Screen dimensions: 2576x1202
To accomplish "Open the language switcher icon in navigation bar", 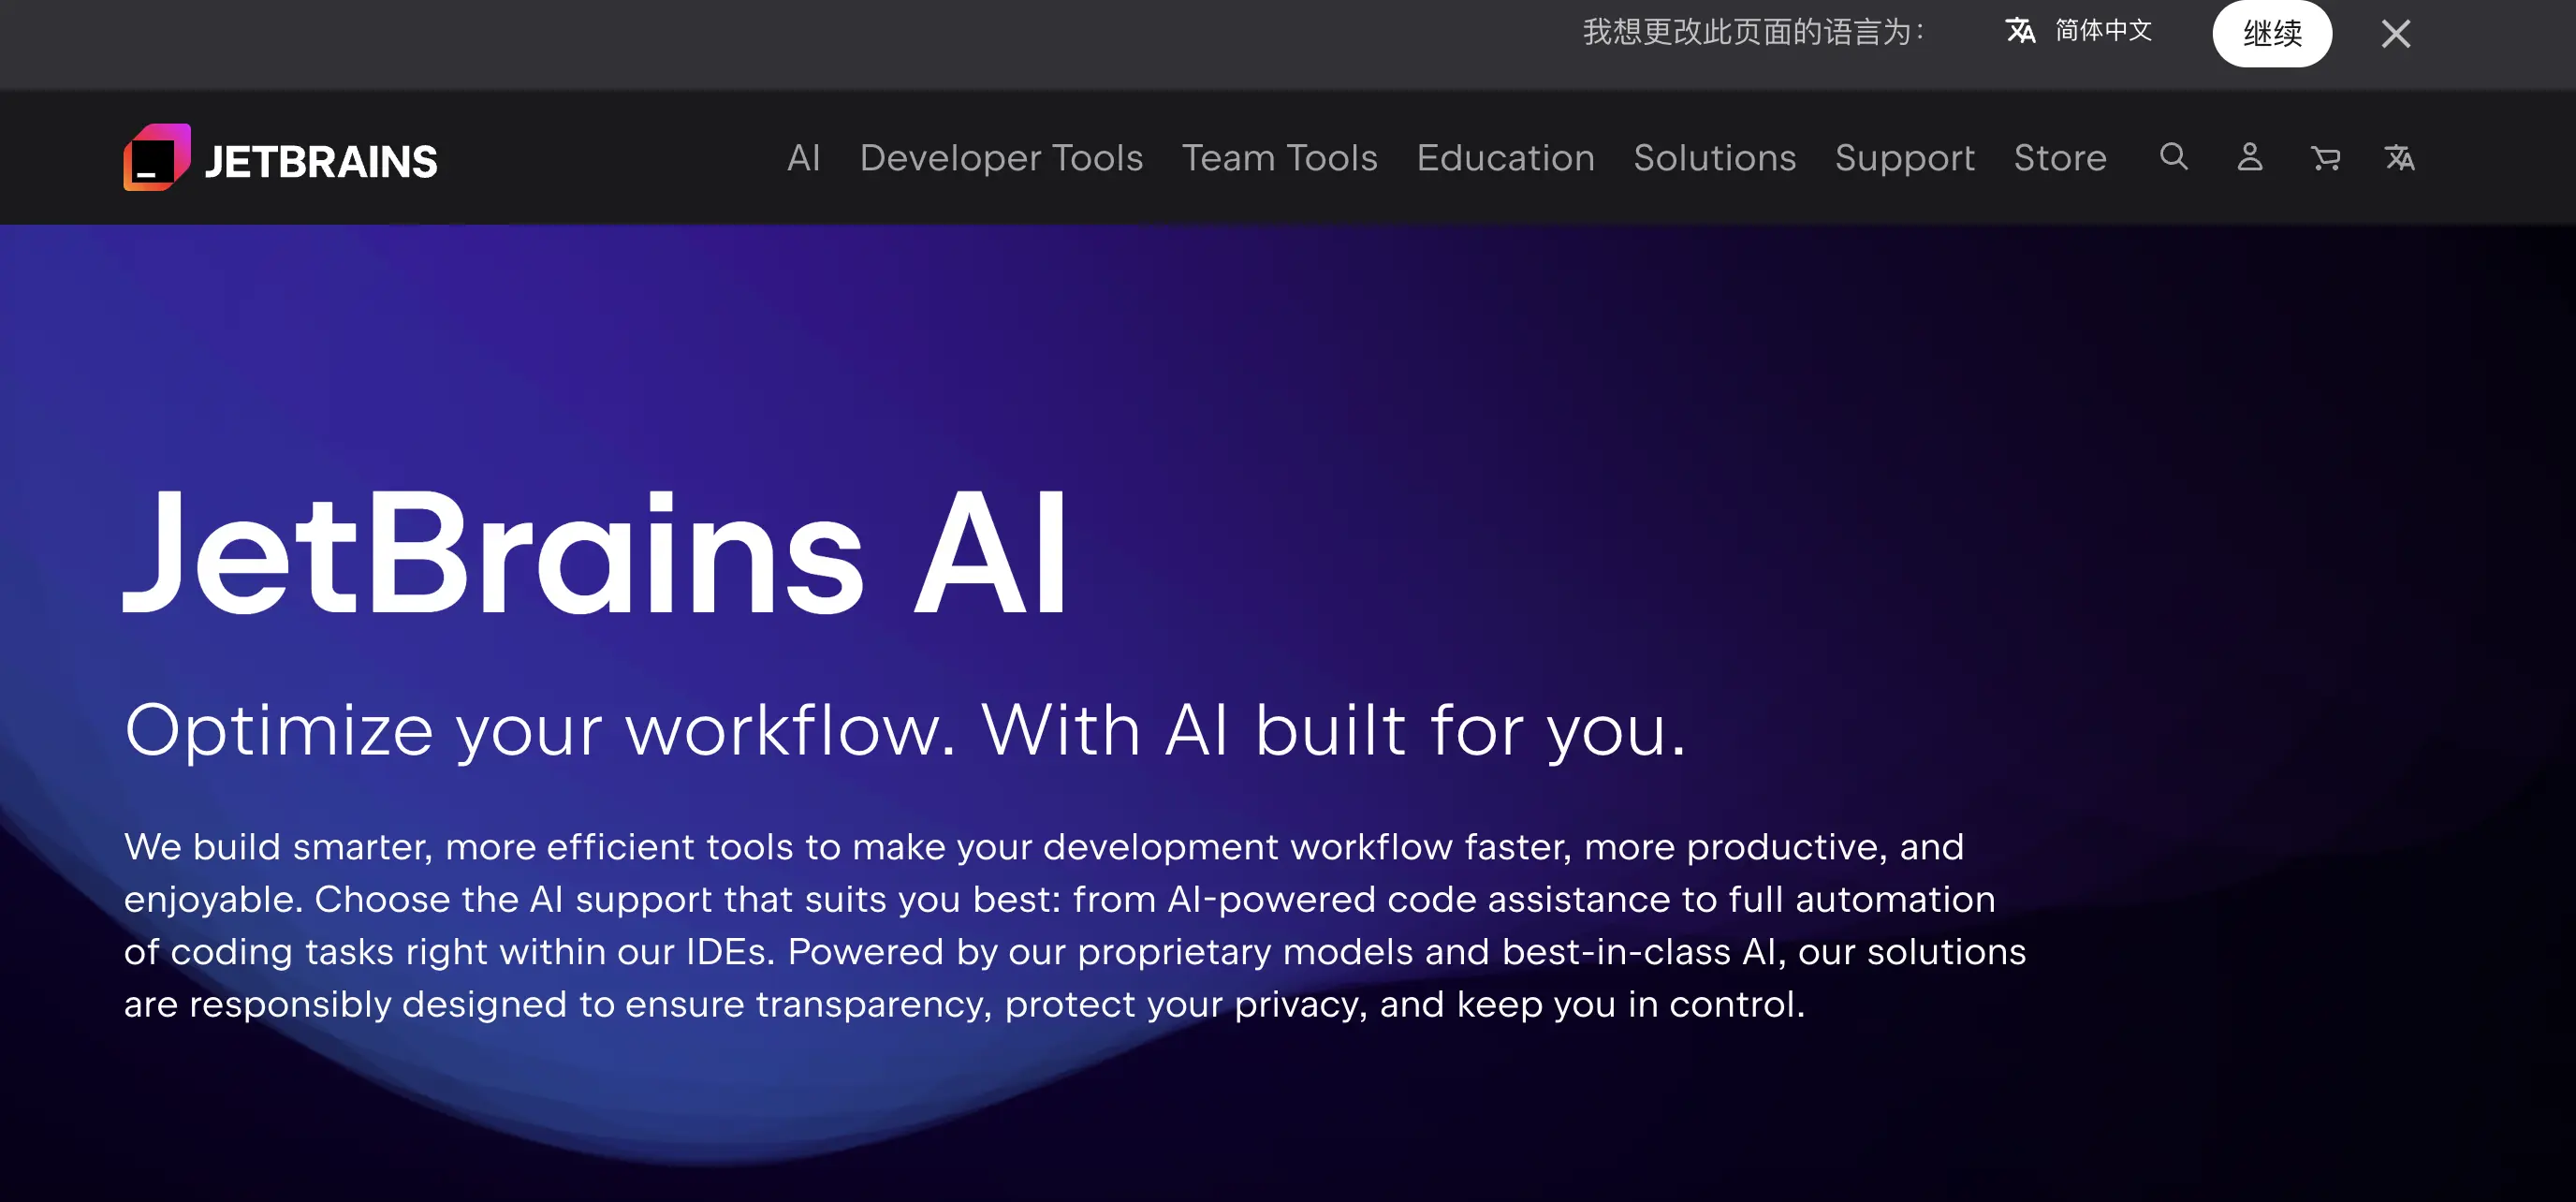I will (x=2400, y=158).
